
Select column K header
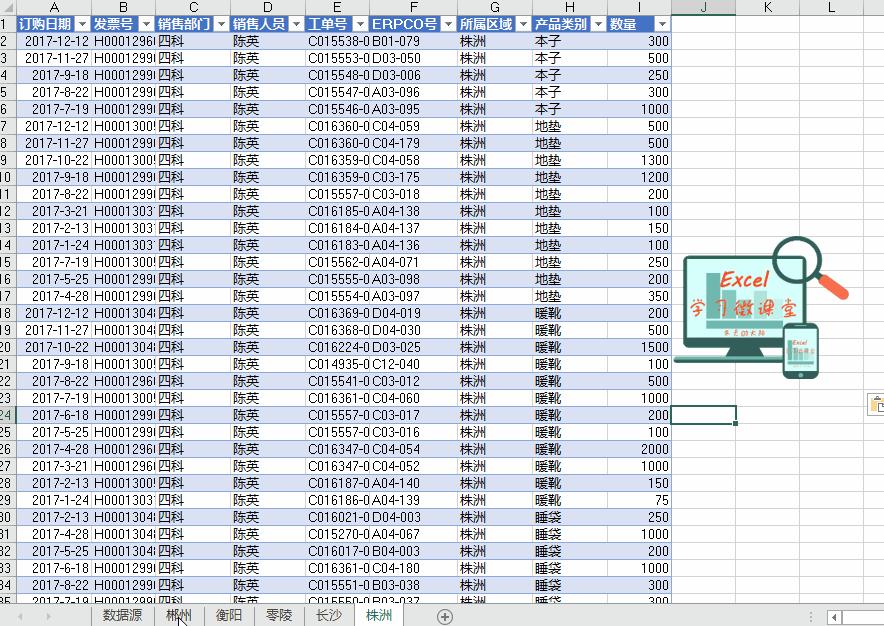pos(767,7)
